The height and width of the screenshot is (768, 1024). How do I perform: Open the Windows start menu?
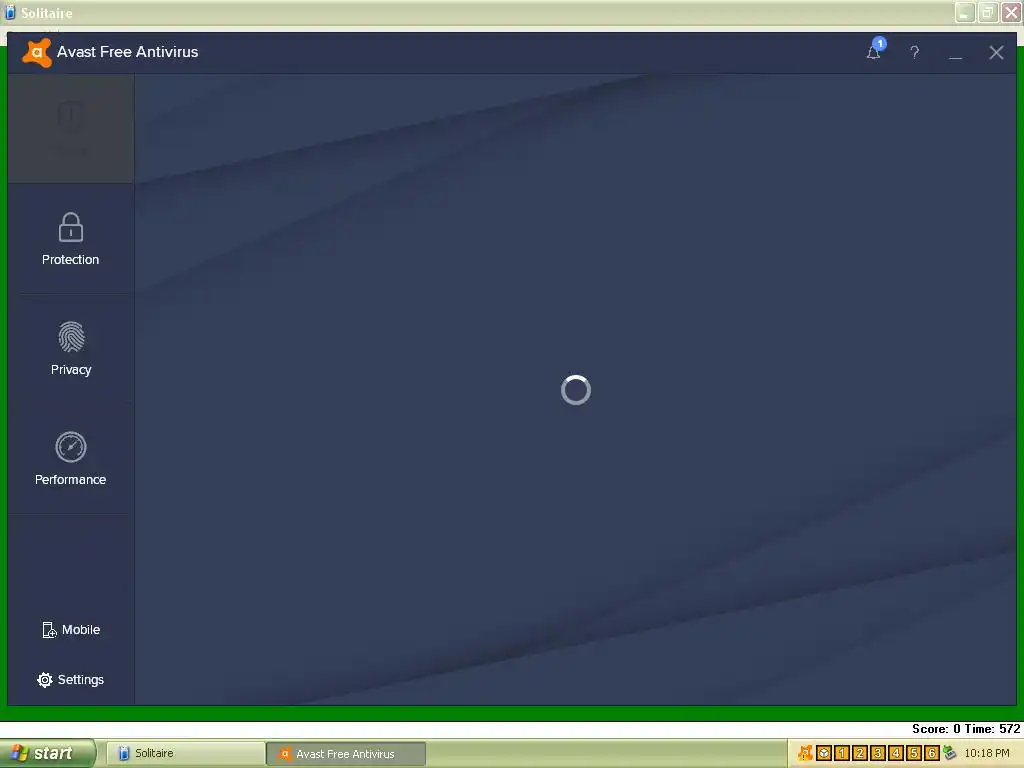pos(48,753)
